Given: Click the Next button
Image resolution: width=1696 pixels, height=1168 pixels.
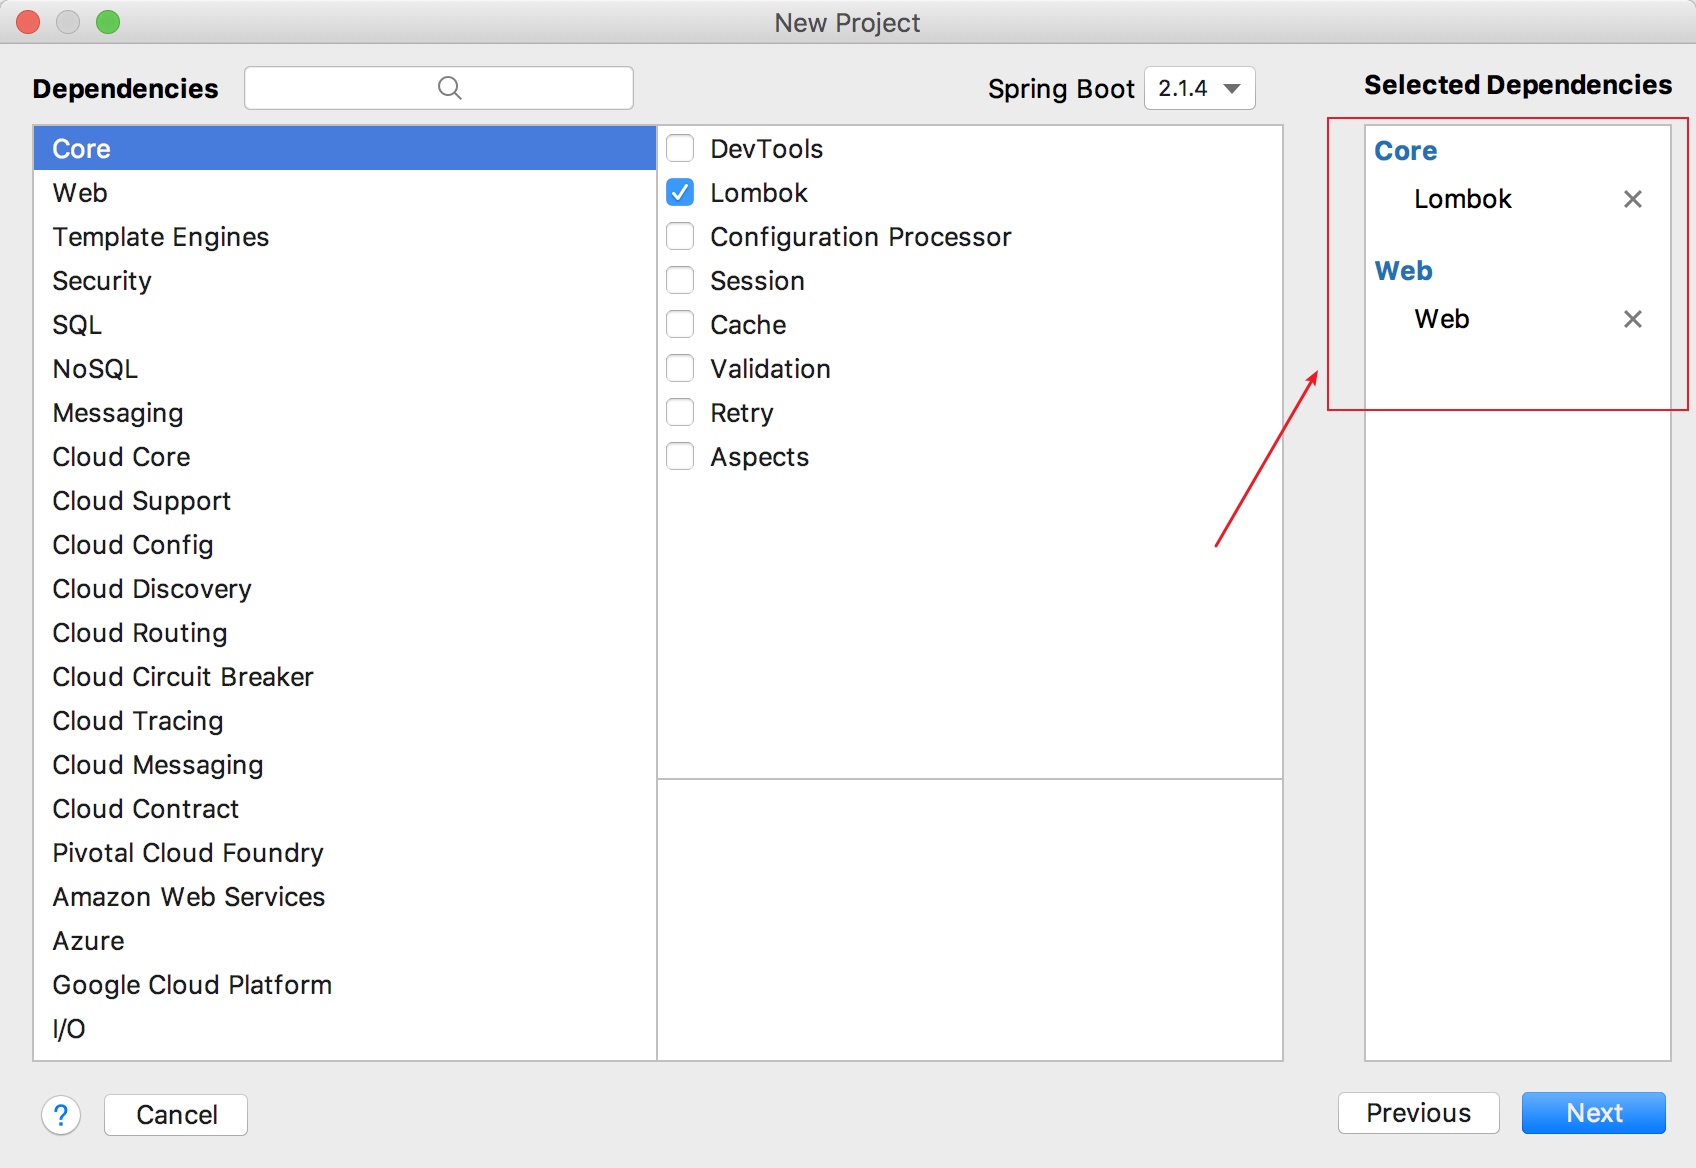Looking at the screenshot, I should pos(1593,1113).
